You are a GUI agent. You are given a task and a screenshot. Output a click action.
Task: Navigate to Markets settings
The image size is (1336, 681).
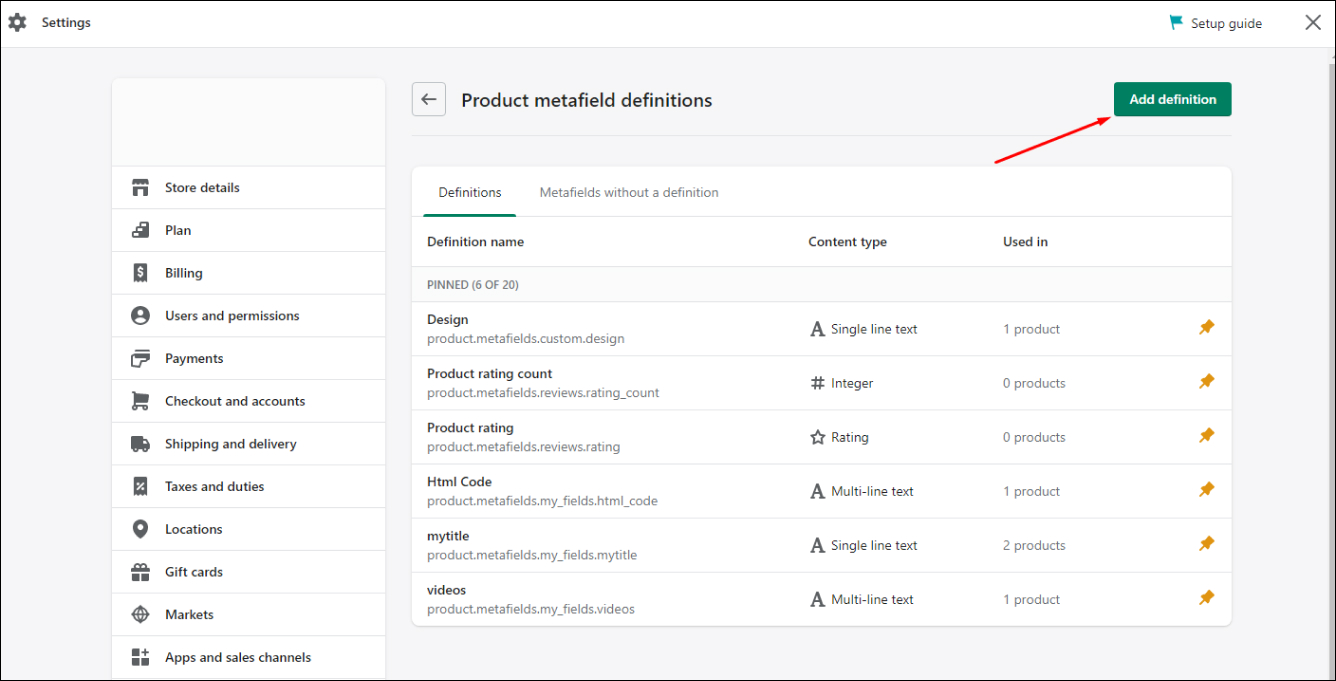point(248,614)
